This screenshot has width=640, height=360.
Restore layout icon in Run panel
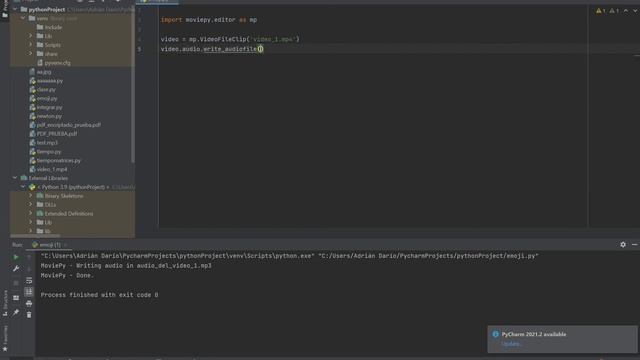[16, 298]
